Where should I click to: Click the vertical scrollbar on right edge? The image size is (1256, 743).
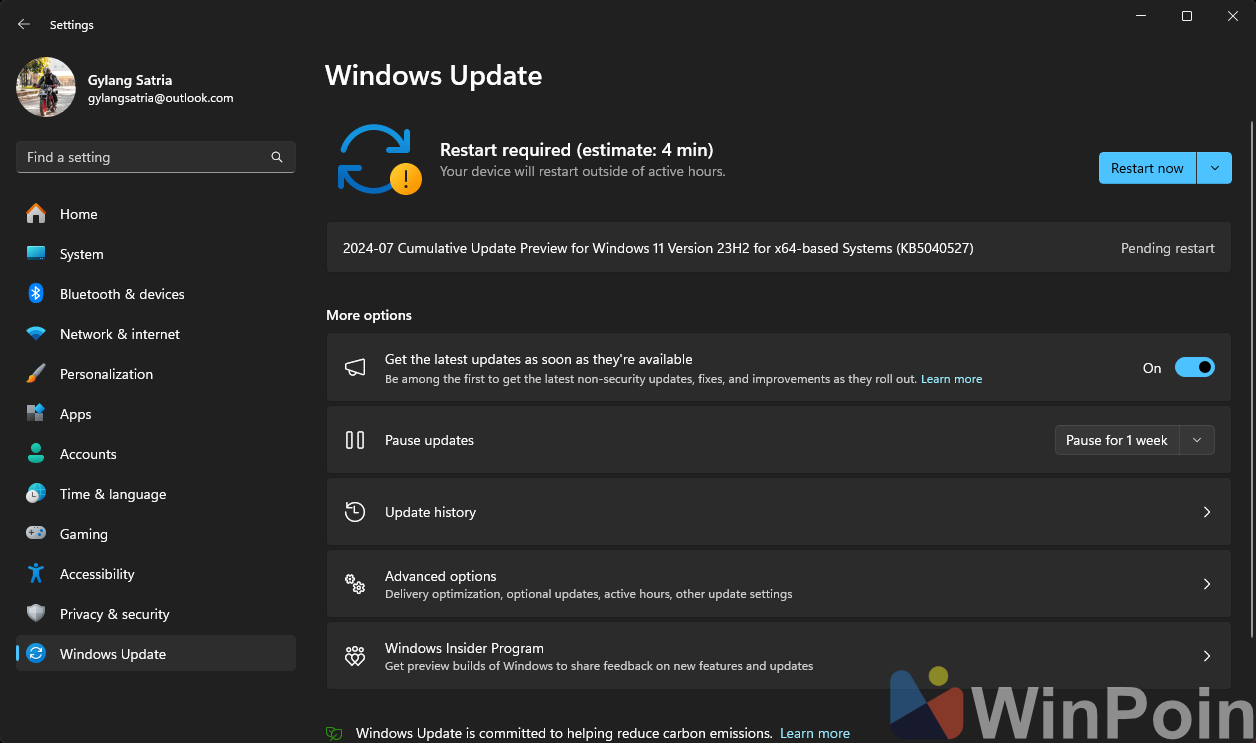(x=1250, y=380)
